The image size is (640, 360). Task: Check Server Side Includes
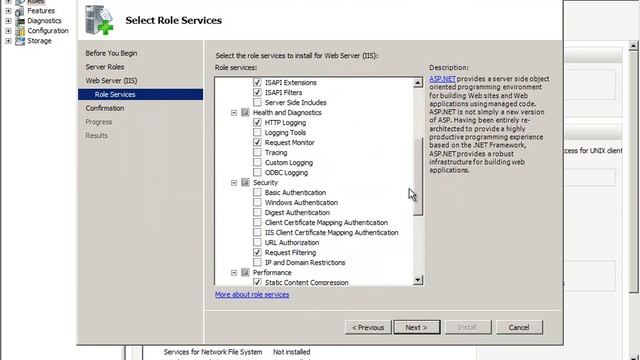[257, 102]
